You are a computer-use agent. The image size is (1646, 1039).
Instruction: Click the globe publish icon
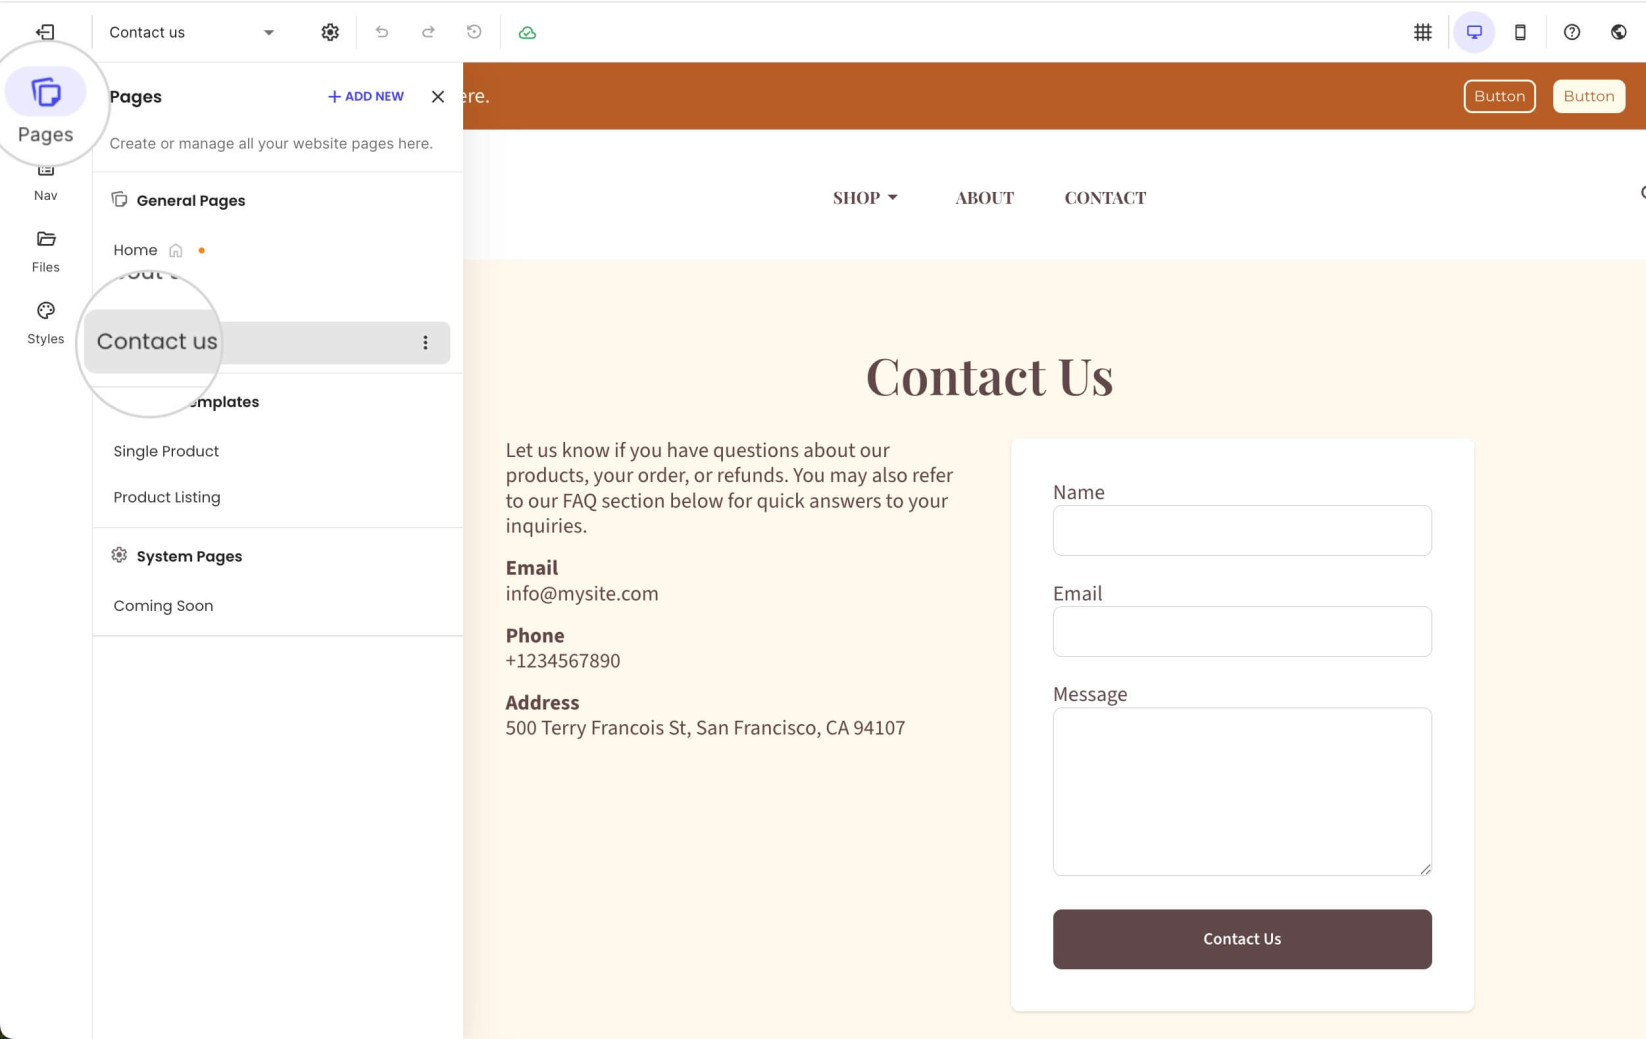pyautogui.click(x=1618, y=32)
